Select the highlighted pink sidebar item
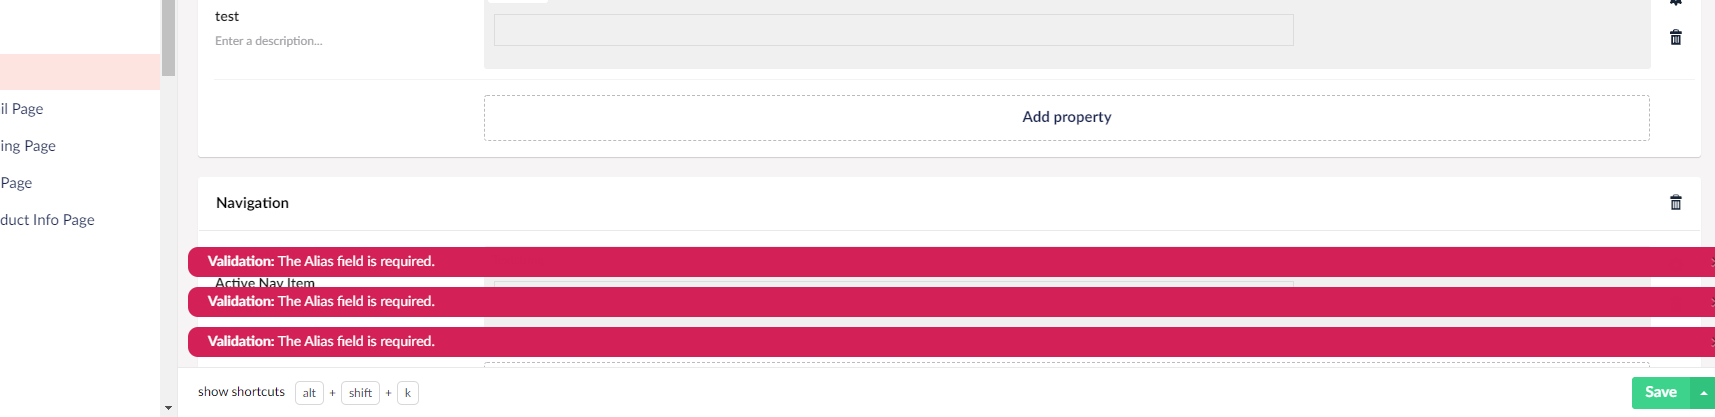Screen dimensions: 1715x417 (x=80, y=72)
